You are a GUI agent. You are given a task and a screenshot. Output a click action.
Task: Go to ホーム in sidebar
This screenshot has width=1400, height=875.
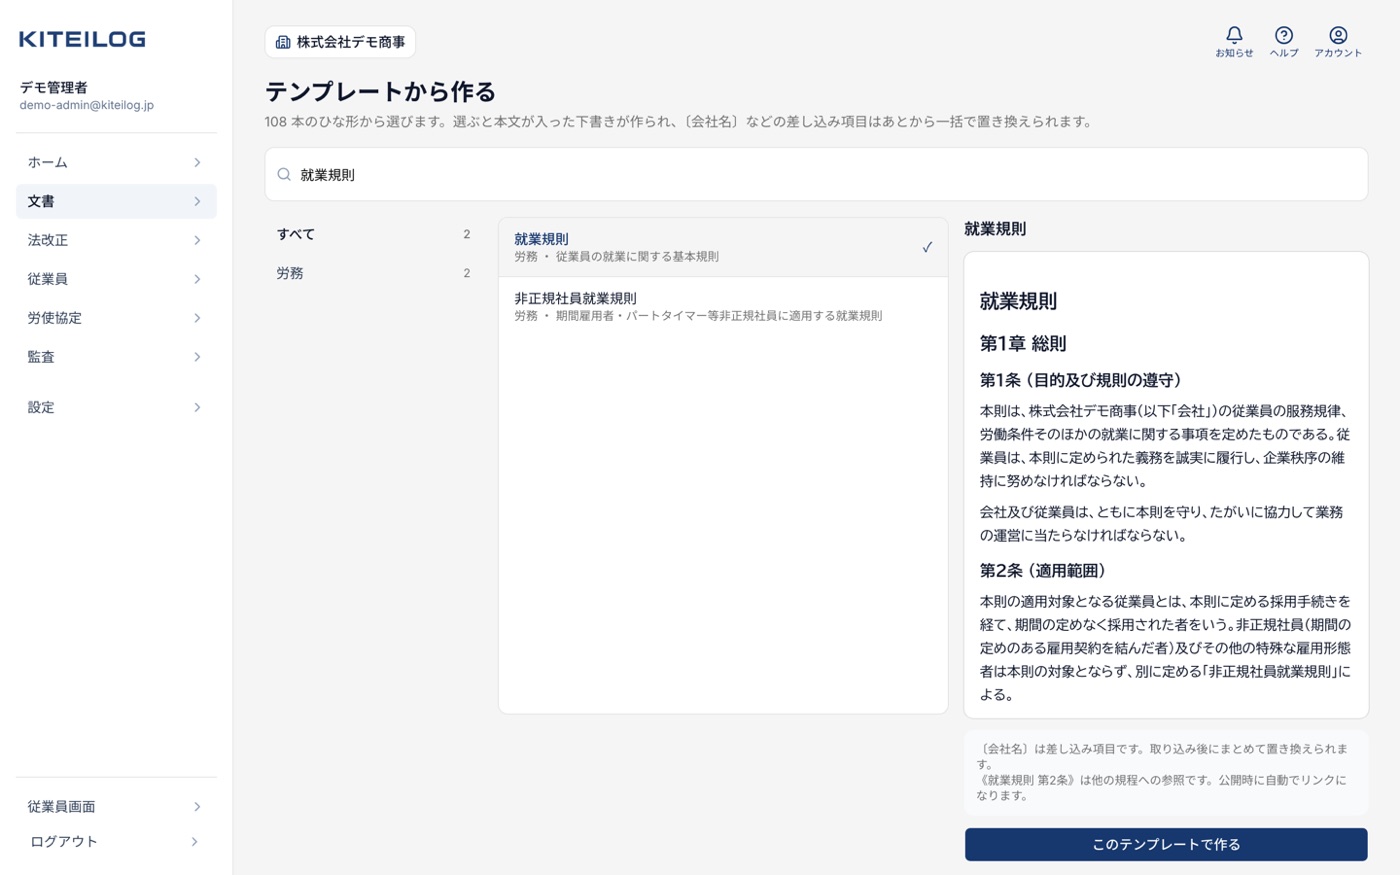(x=116, y=162)
